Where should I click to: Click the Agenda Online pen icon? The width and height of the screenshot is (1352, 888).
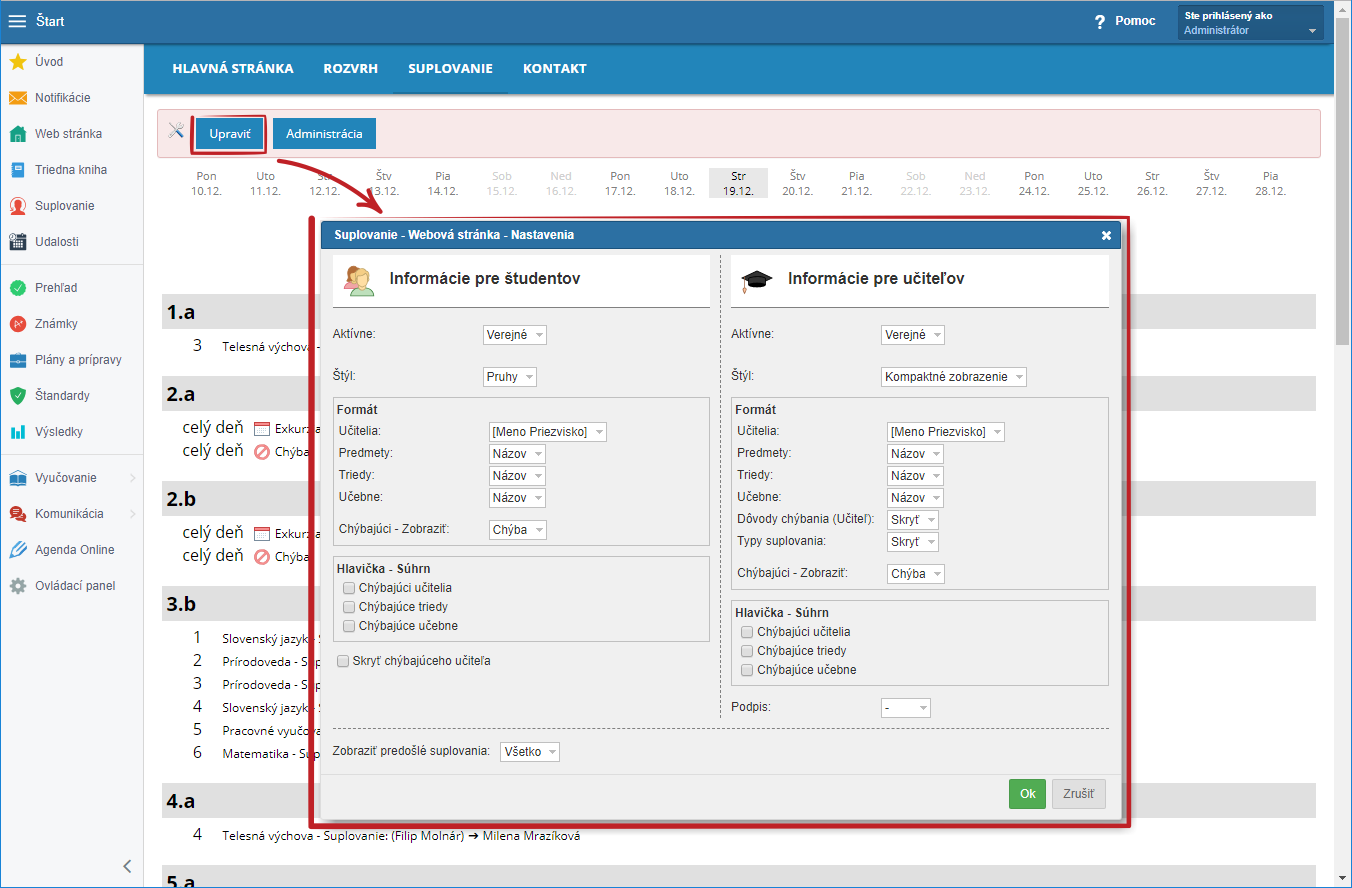(18, 550)
